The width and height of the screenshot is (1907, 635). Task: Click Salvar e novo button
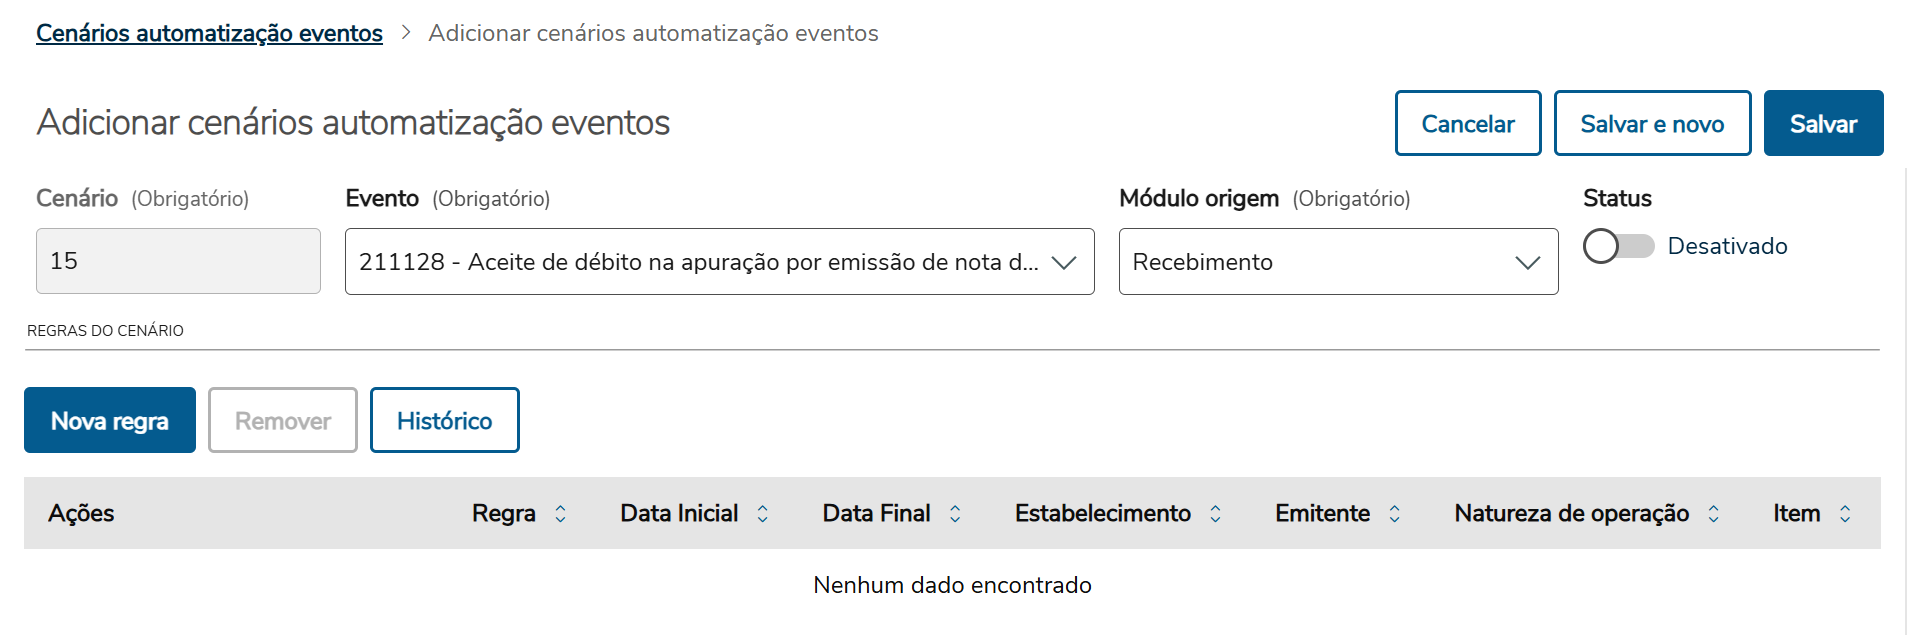point(1651,124)
